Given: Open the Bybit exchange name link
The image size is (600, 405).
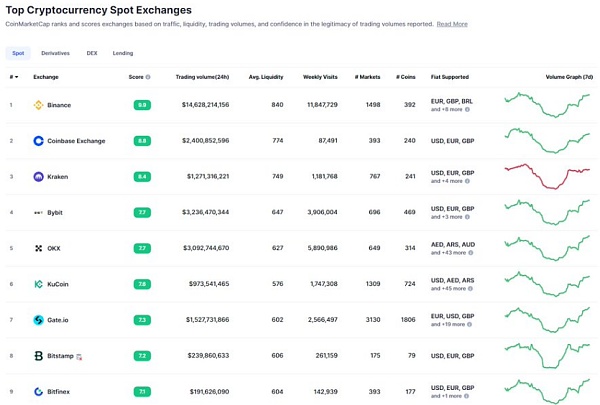Looking at the screenshot, I should point(58,212).
